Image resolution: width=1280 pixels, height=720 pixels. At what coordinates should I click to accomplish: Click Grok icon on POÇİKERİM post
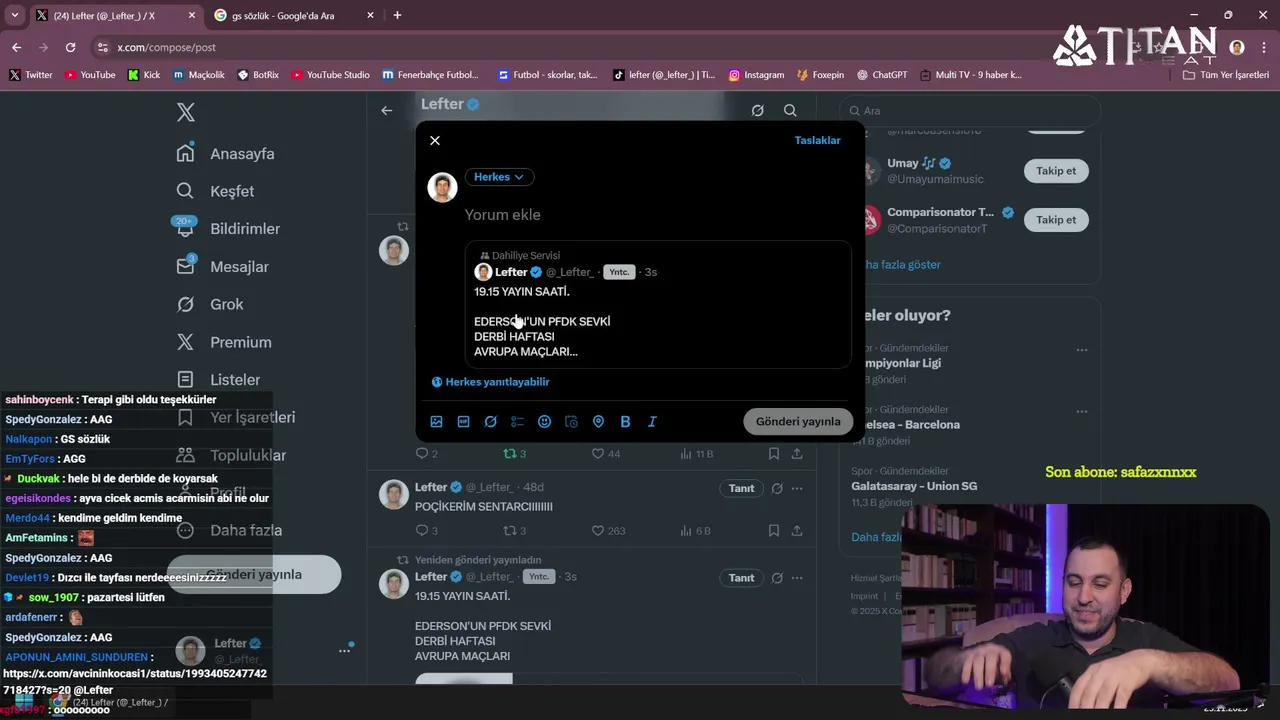pyautogui.click(x=777, y=488)
